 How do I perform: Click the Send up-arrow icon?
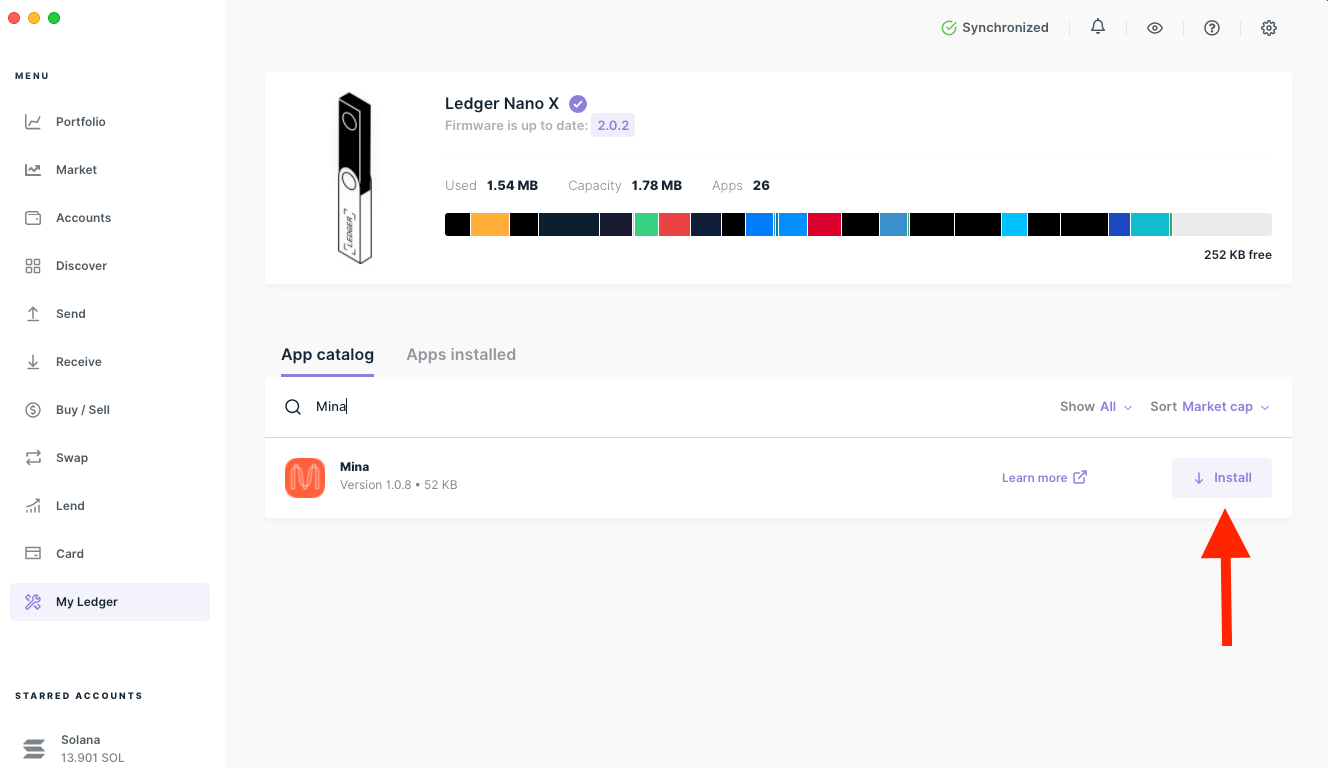(x=33, y=314)
